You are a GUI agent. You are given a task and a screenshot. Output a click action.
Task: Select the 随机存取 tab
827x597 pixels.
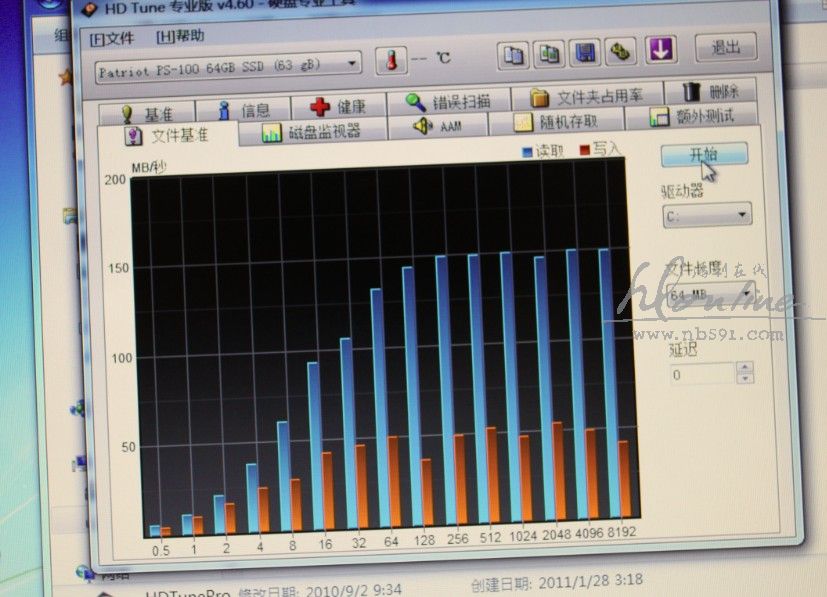click(557, 122)
